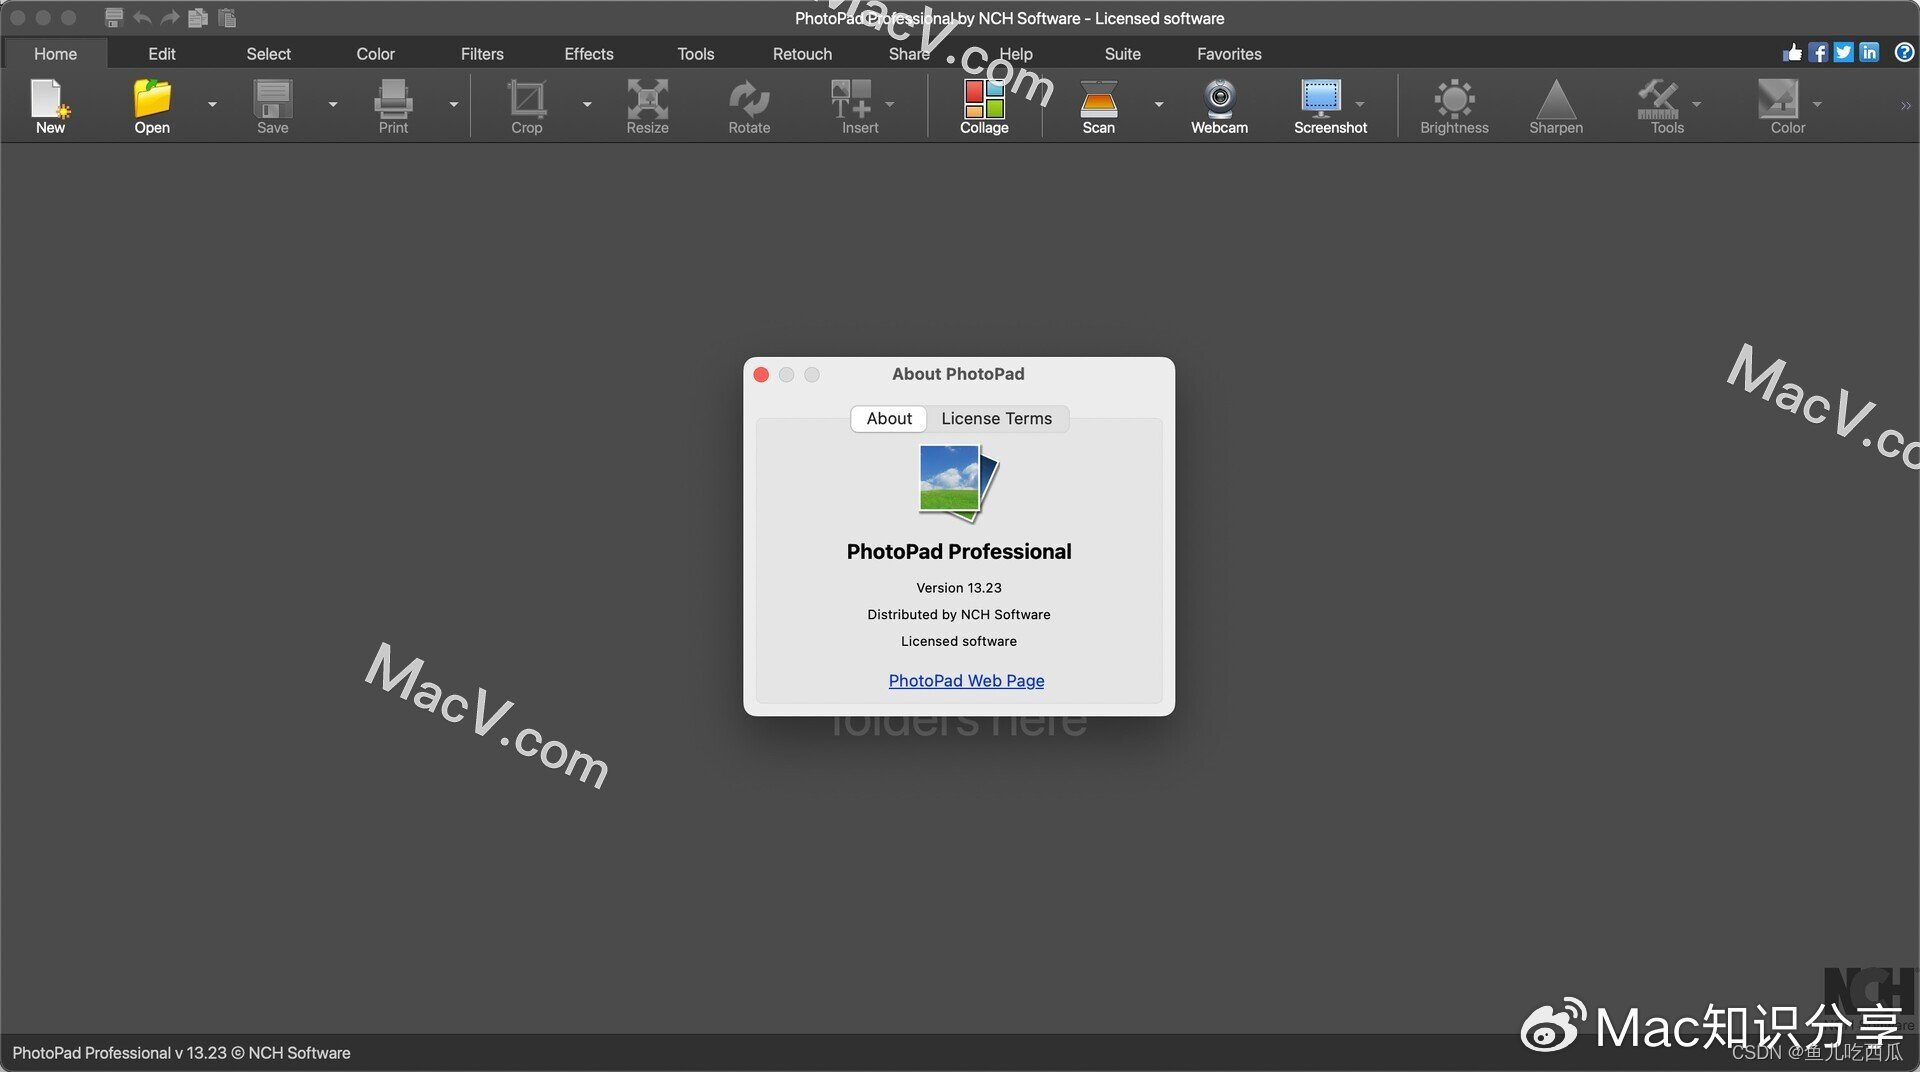Screen dimensions: 1920x1072
Task: Open the Select tab
Action: [x=268, y=54]
